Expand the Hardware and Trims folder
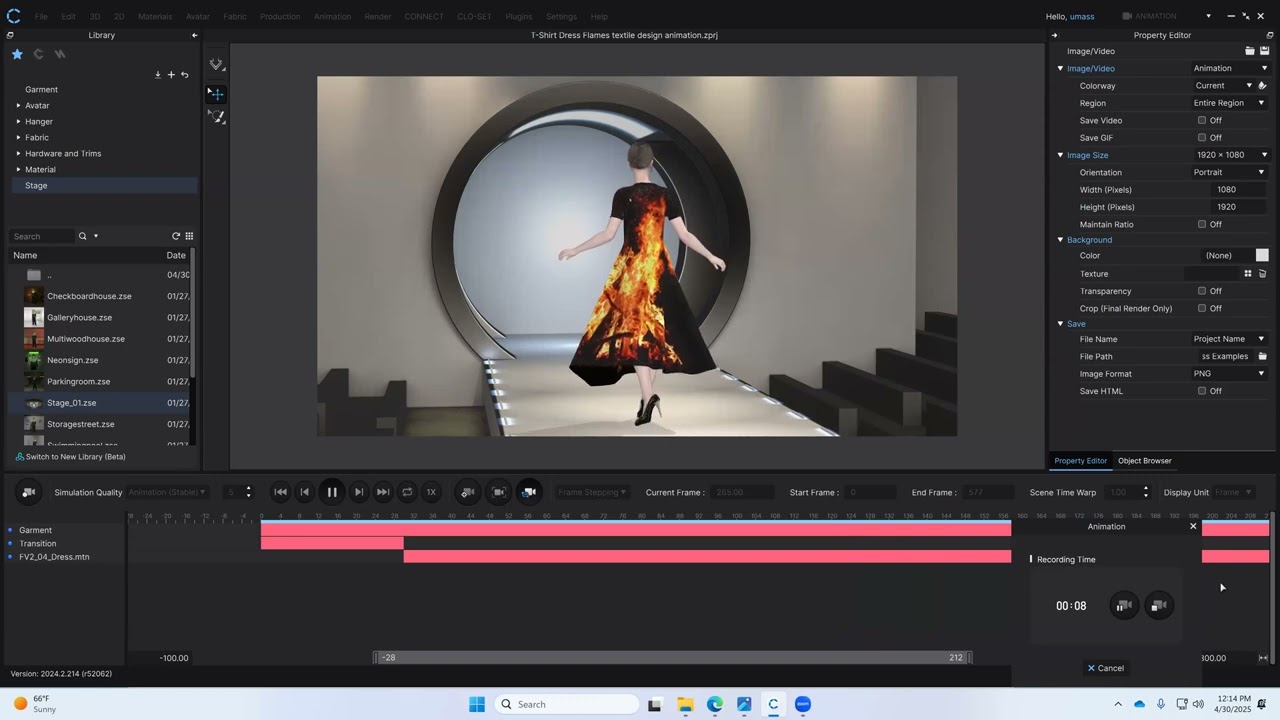 [18, 153]
